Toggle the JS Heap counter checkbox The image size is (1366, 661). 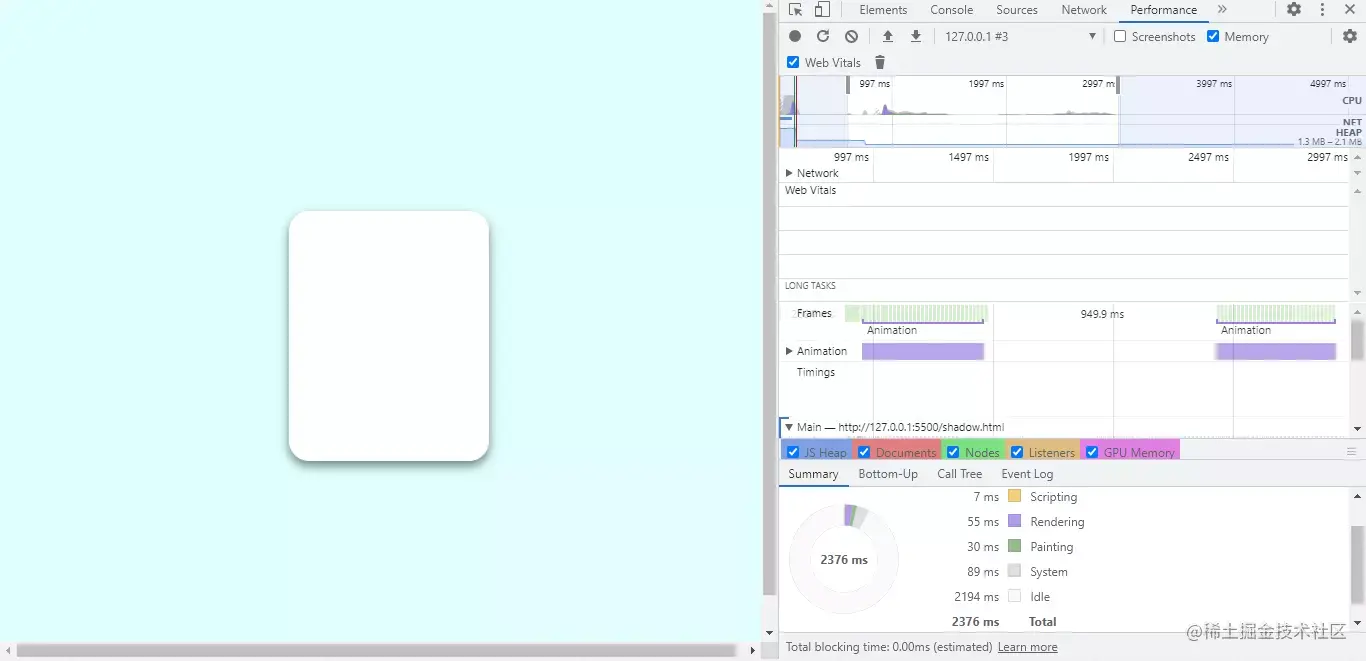coord(793,452)
